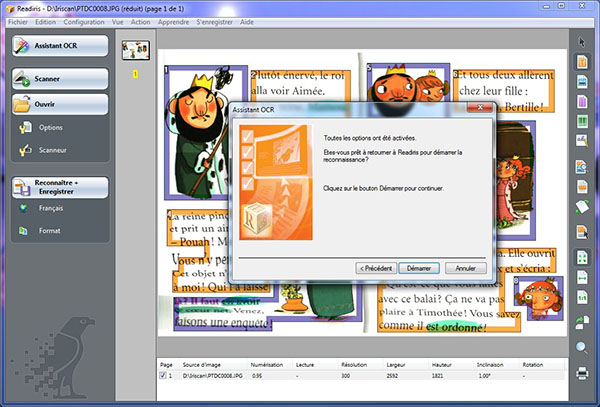
Task: Select the Scanneur settings item
Action: pyautogui.click(x=50, y=150)
